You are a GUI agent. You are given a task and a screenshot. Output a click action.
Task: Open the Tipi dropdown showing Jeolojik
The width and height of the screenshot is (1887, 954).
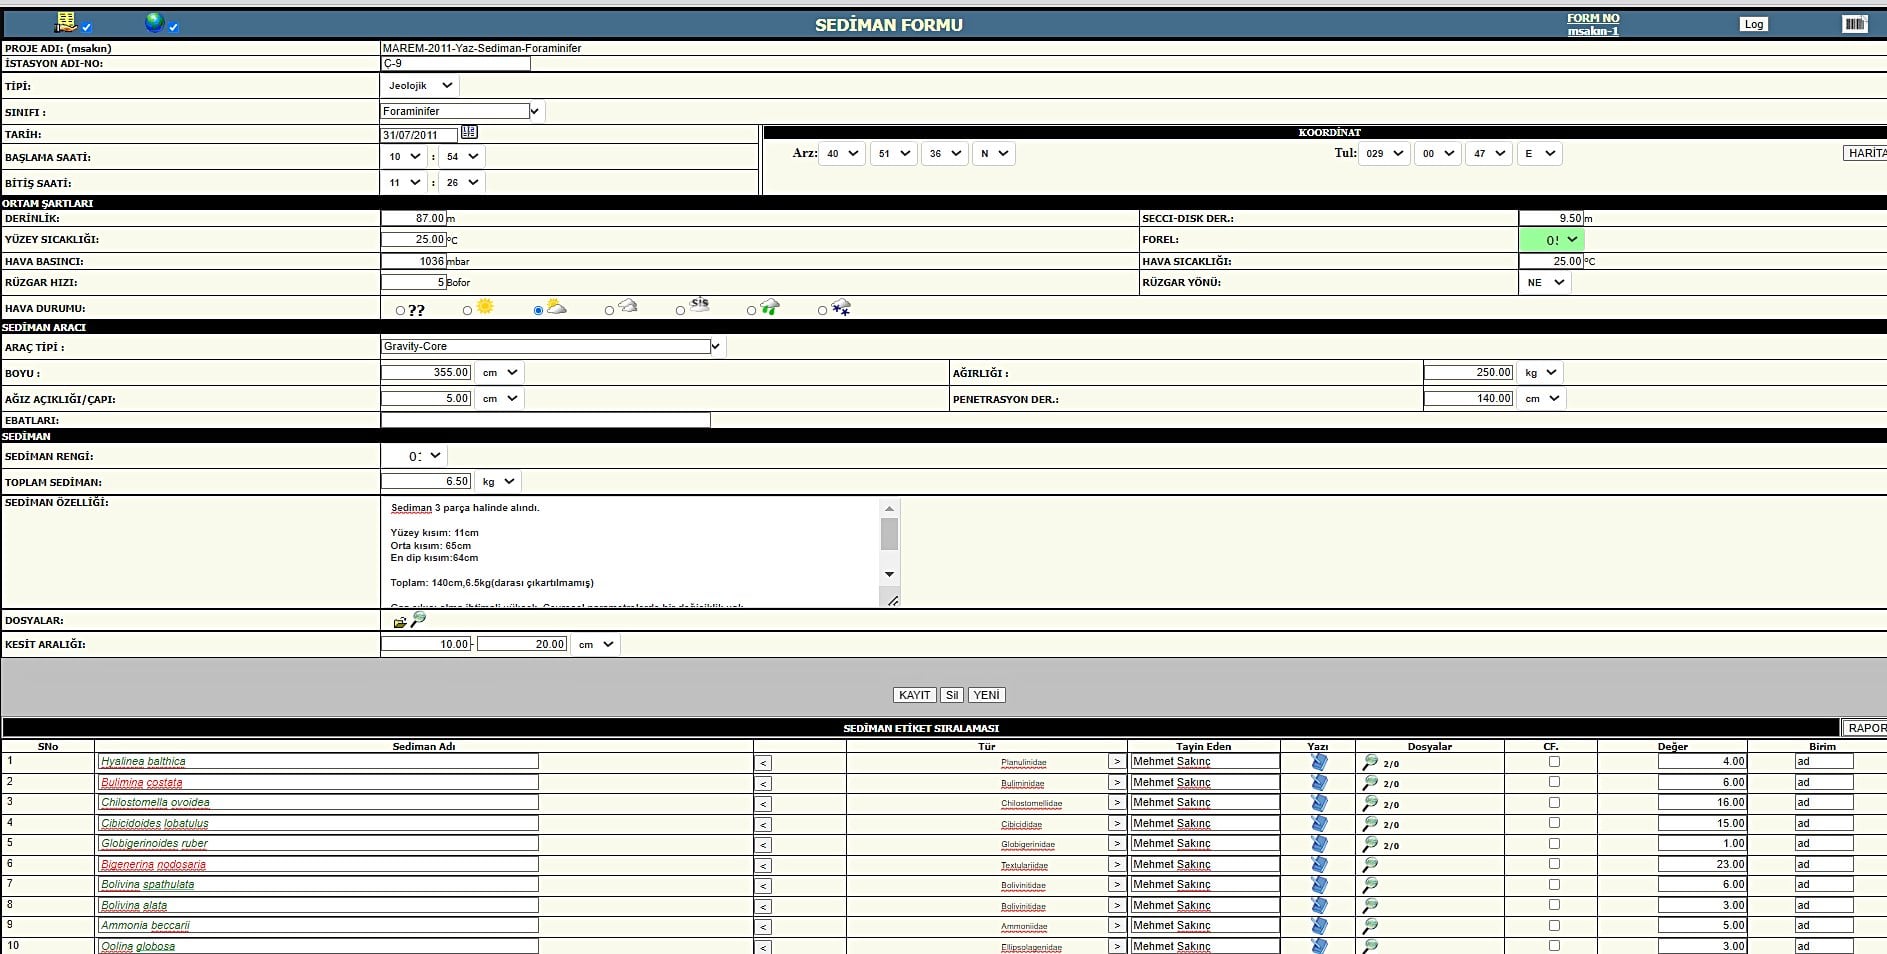point(420,86)
